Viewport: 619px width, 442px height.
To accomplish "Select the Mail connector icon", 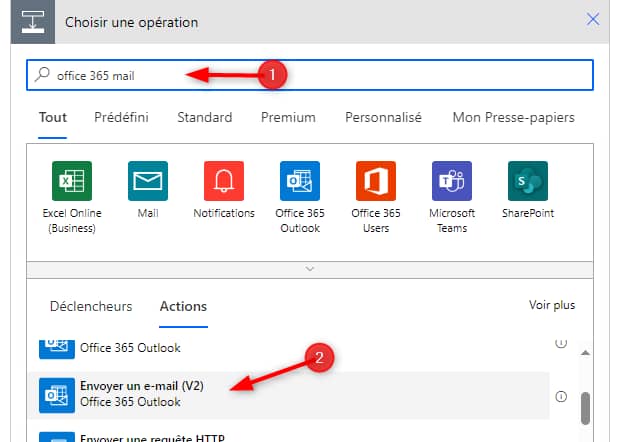I will click(x=148, y=181).
